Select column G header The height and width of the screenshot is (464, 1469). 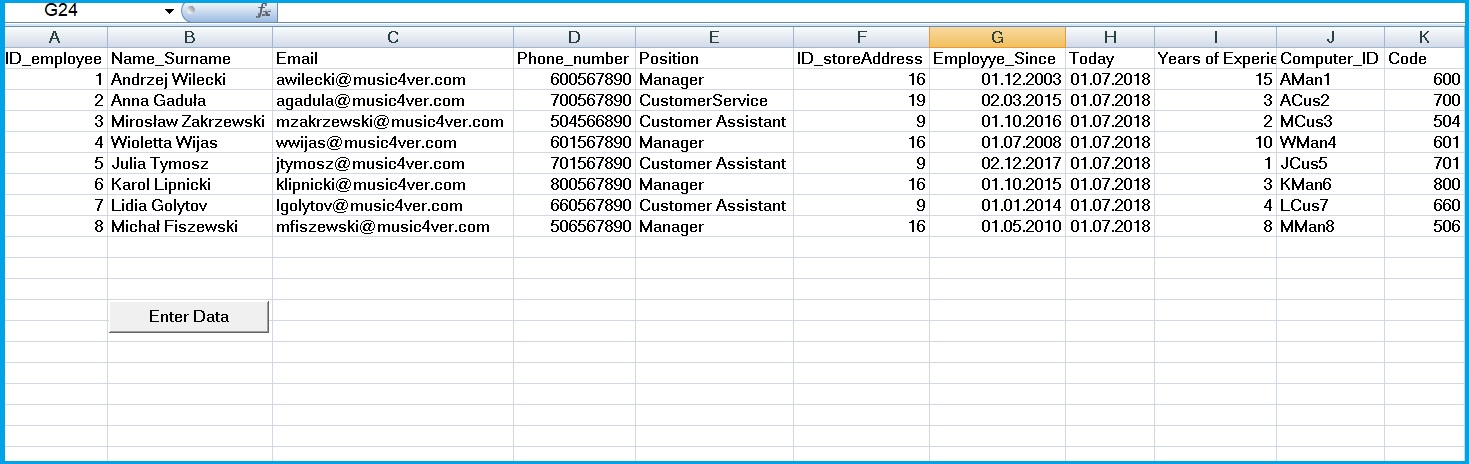pos(996,37)
